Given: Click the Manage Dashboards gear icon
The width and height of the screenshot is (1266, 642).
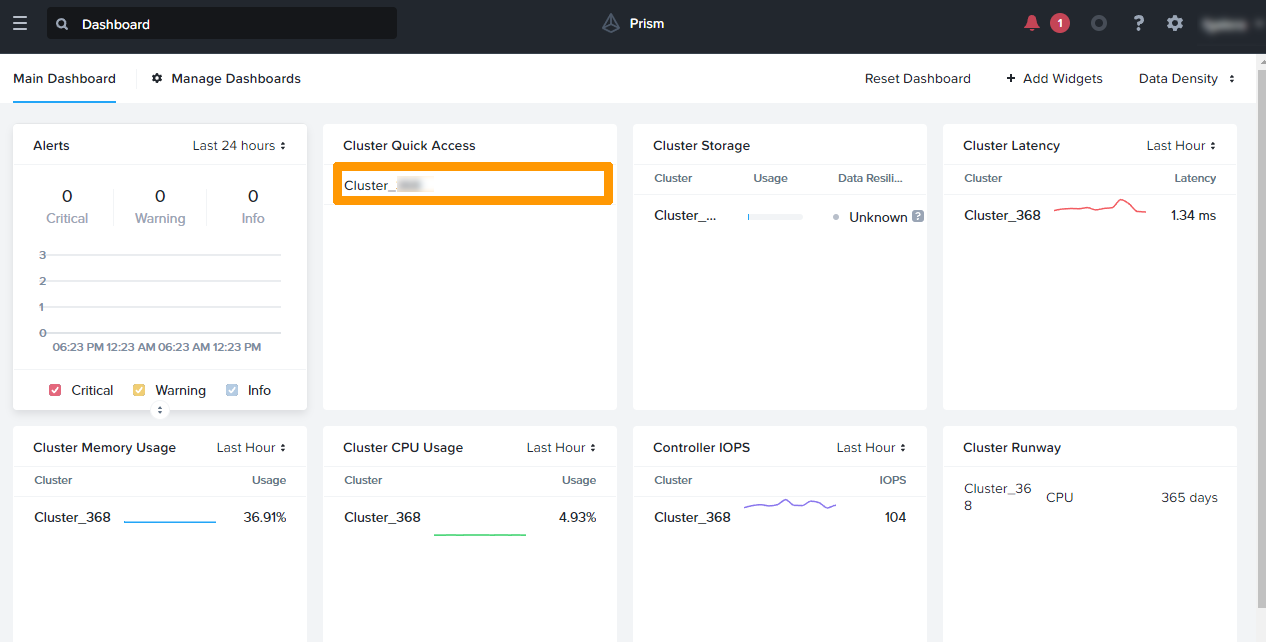Looking at the screenshot, I should pos(155,78).
